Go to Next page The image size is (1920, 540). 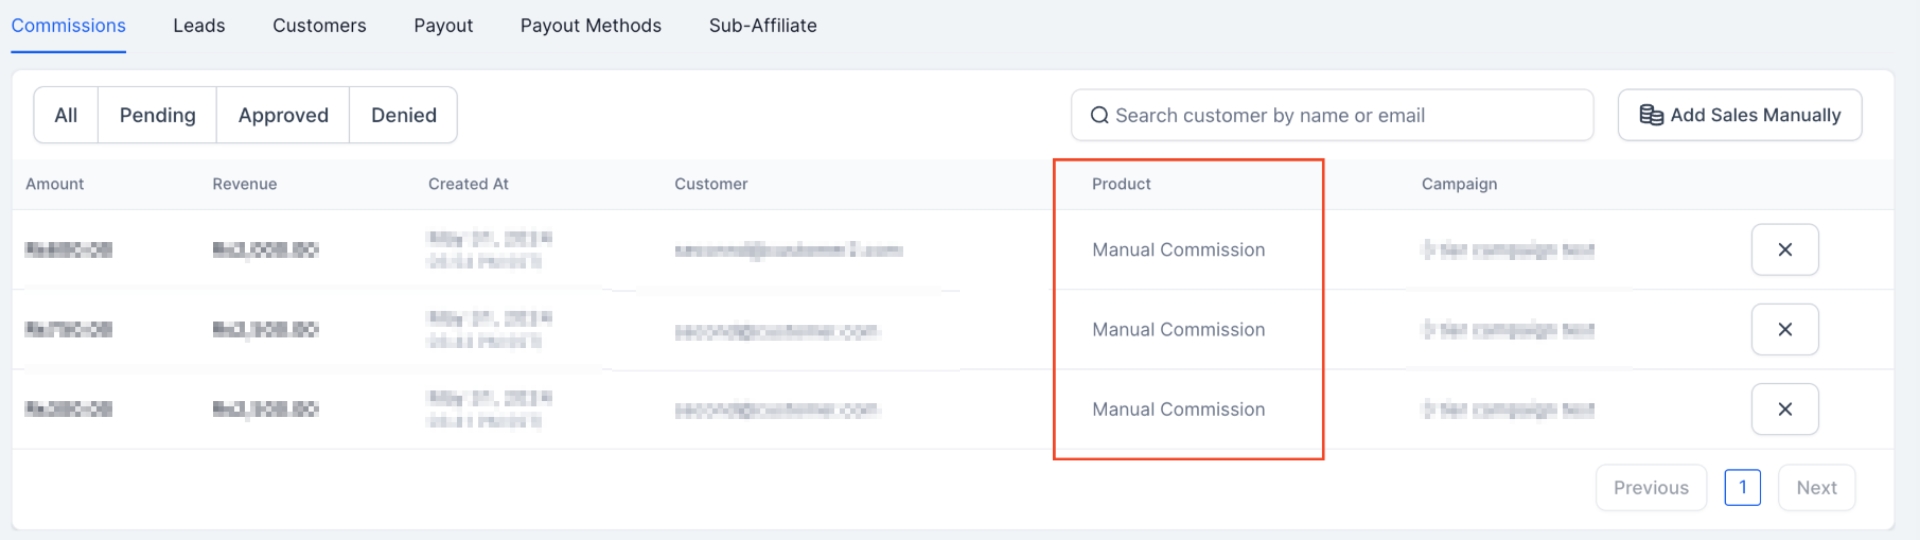pyautogui.click(x=1816, y=488)
